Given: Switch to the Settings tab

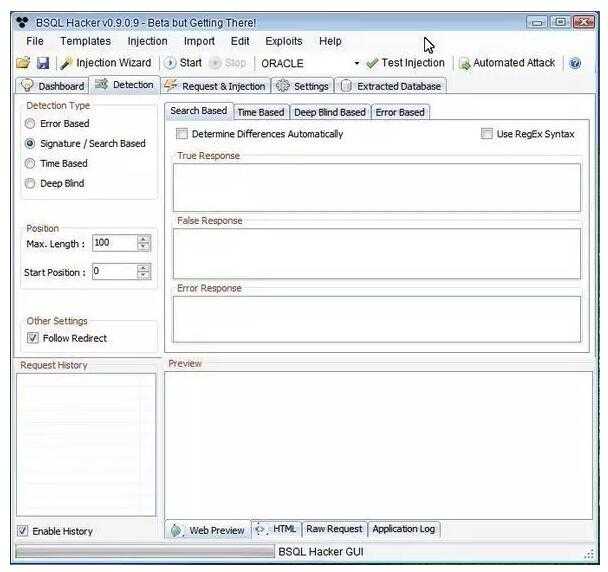Looking at the screenshot, I should coord(302,86).
